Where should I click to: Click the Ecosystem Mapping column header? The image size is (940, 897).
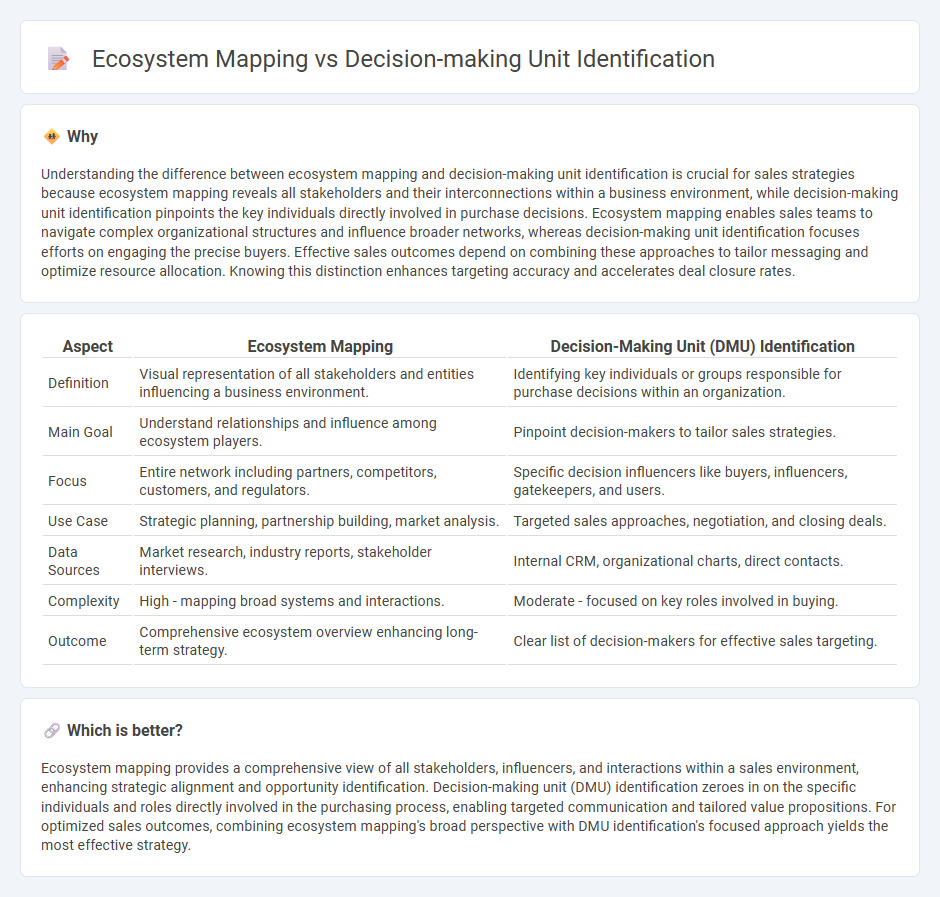coord(320,346)
